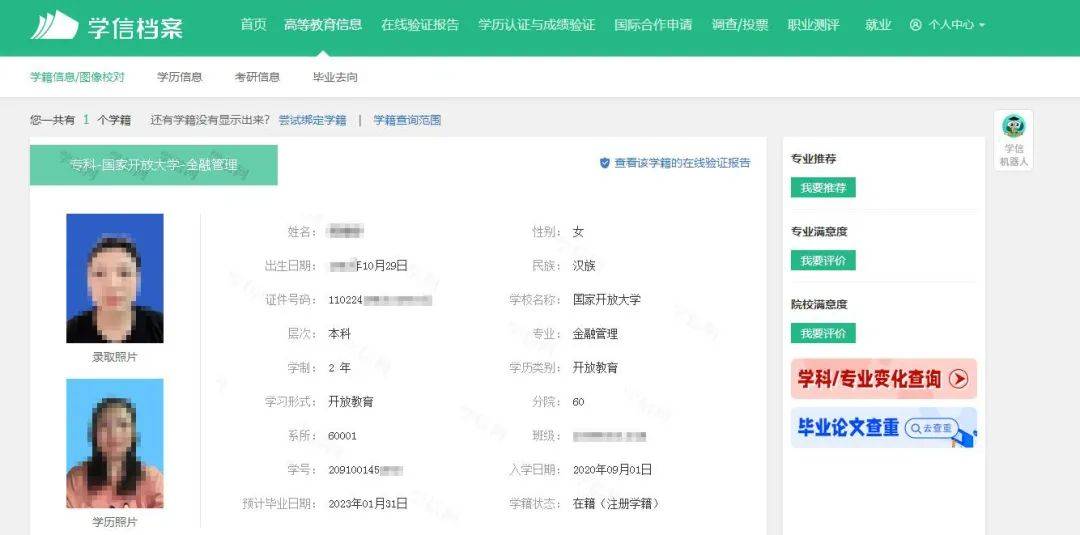Open the 毕业去向 tab
The image size is (1080, 535).
tap(335, 77)
